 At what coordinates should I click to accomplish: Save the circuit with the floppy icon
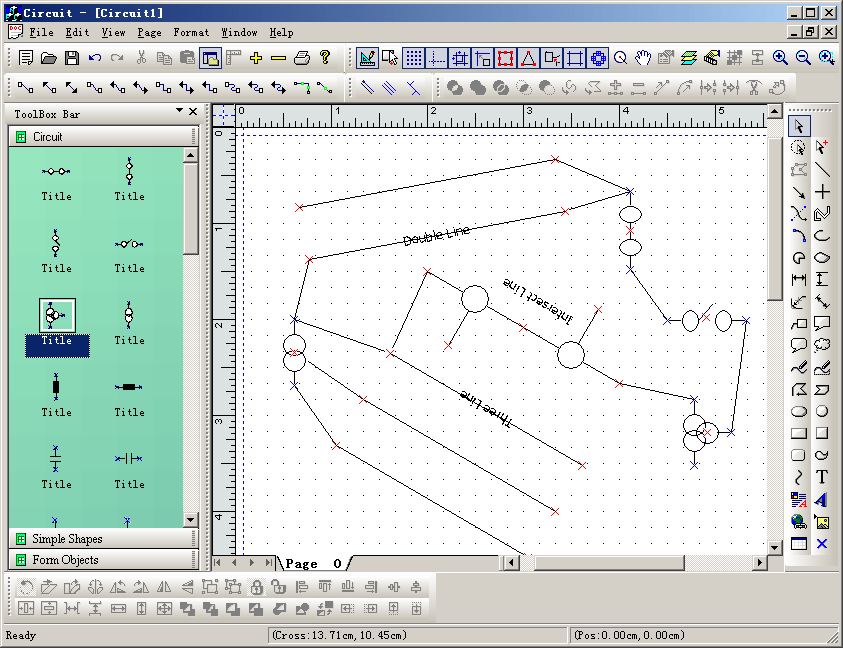(72, 58)
